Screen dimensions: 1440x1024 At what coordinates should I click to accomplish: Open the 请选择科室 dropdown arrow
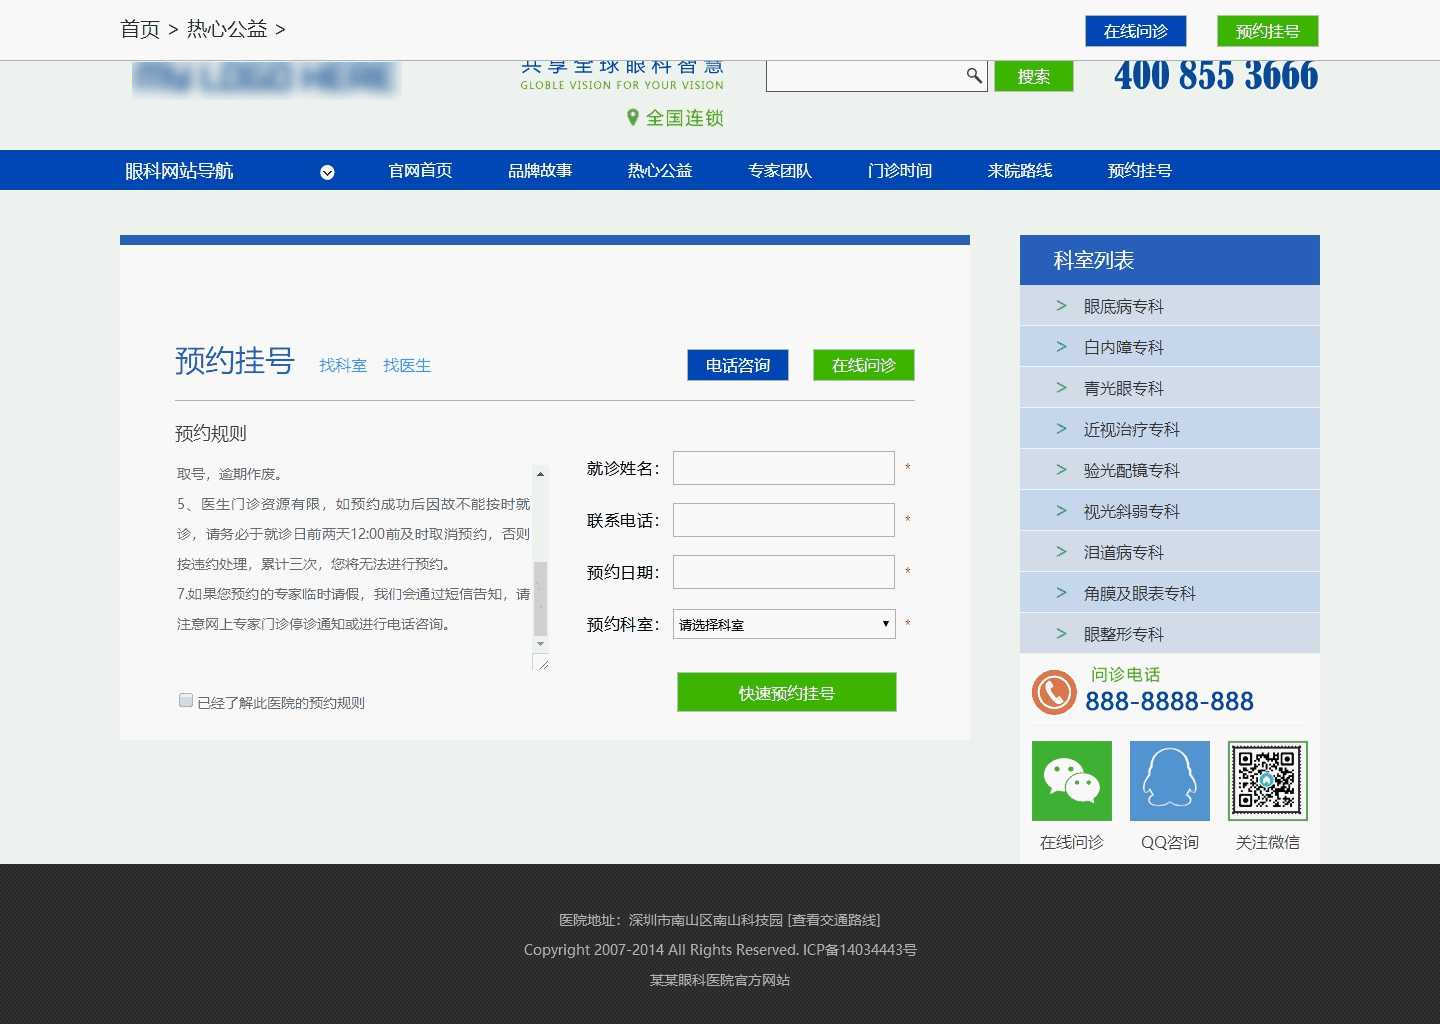pyautogui.click(x=884, y=624)
